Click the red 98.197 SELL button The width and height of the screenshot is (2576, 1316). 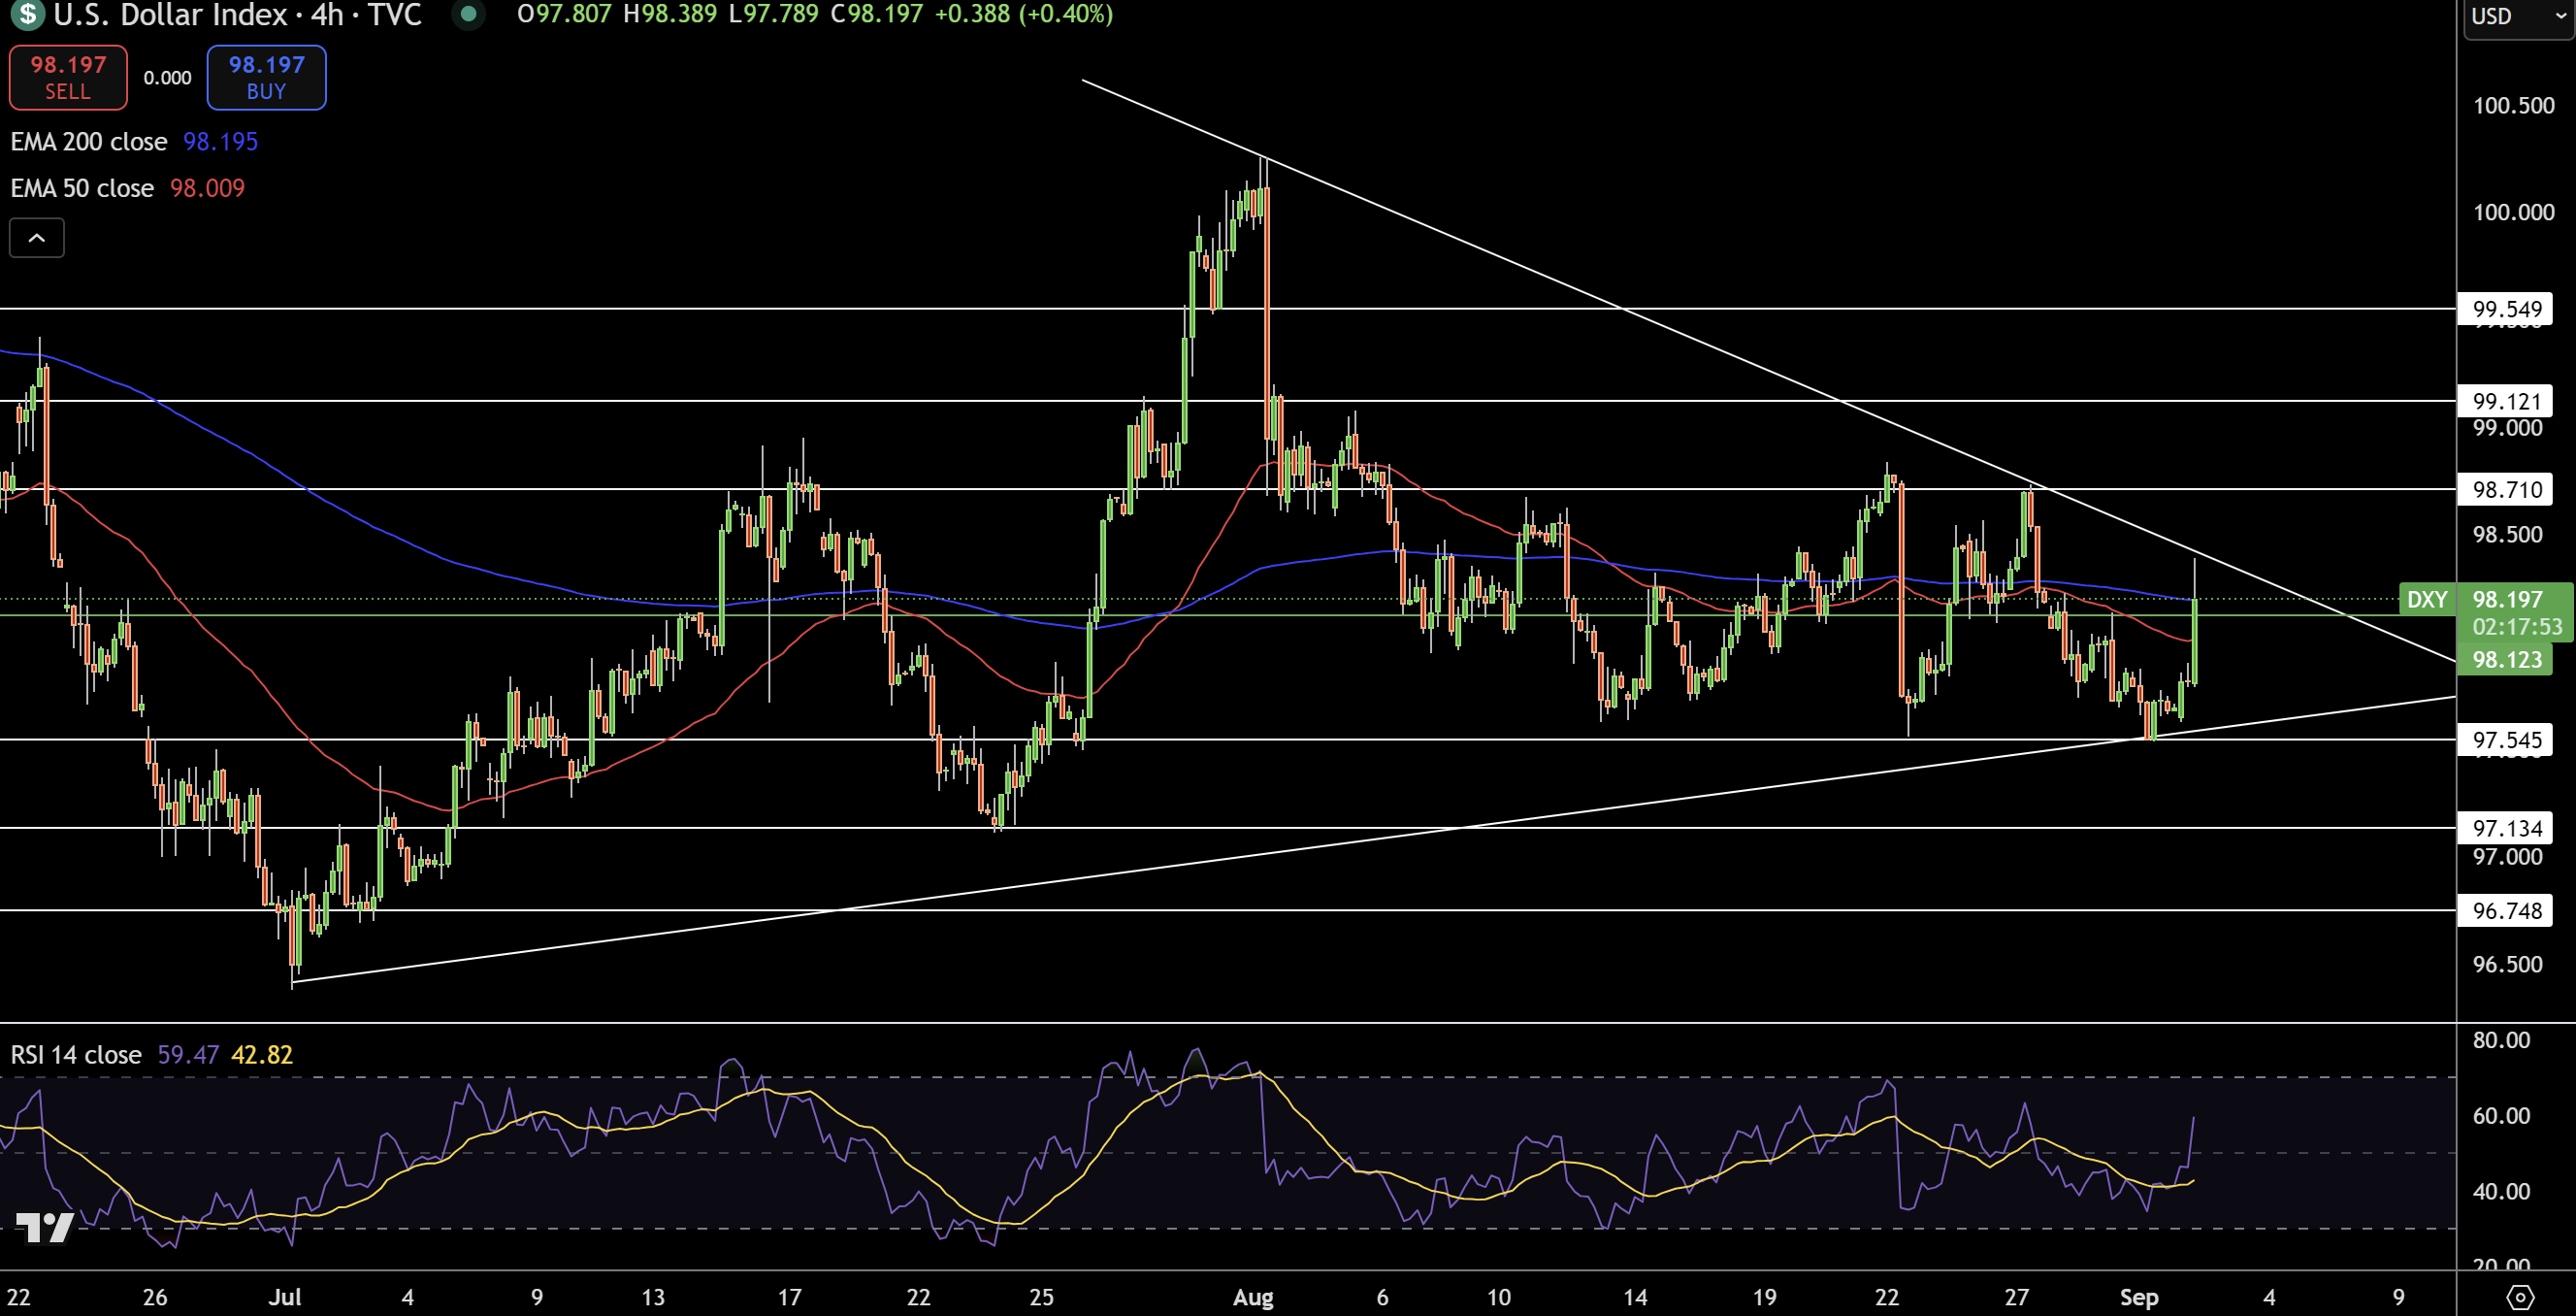pyautogui.click(x=68, y=77)
